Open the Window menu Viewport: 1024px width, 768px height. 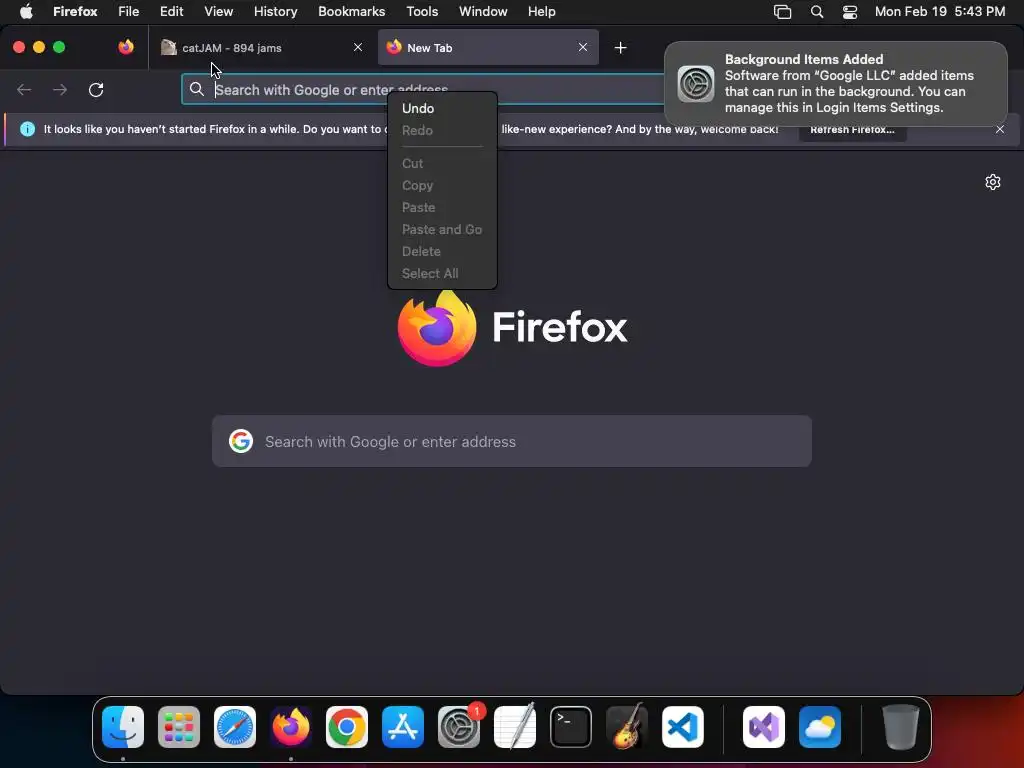click(483, 12)
